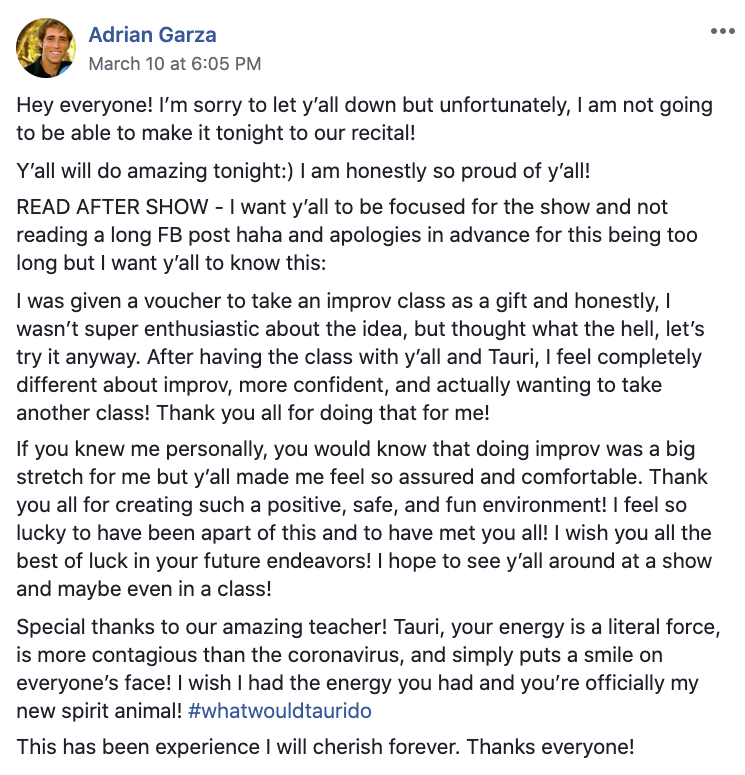This screenshot has height=775, width=745.
Task: Click the 'Special thanks to our amazing teacher!' text
Action: 202,627
